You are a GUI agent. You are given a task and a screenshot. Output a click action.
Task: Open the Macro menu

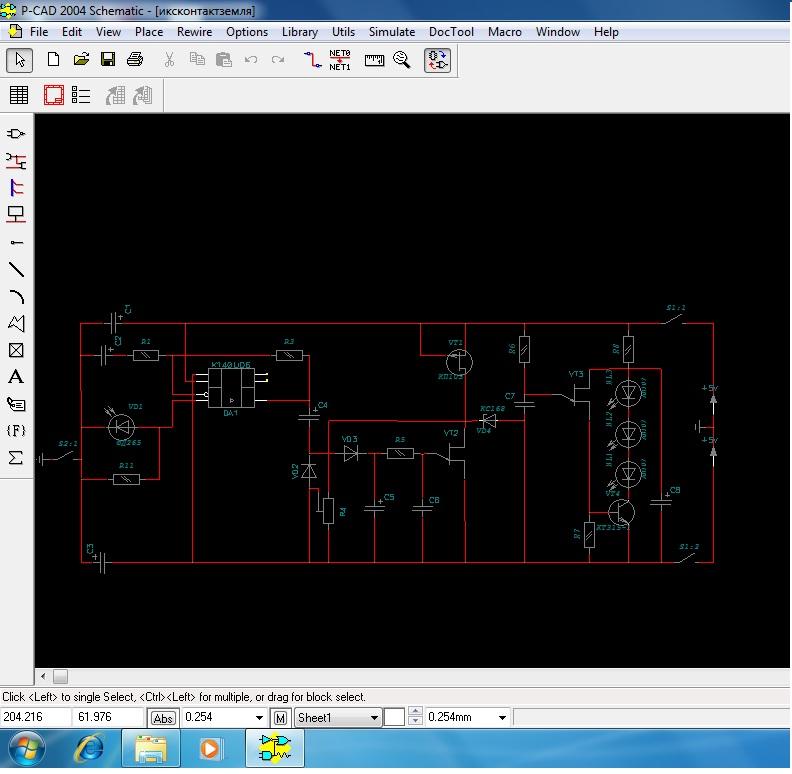pos(505,32)
